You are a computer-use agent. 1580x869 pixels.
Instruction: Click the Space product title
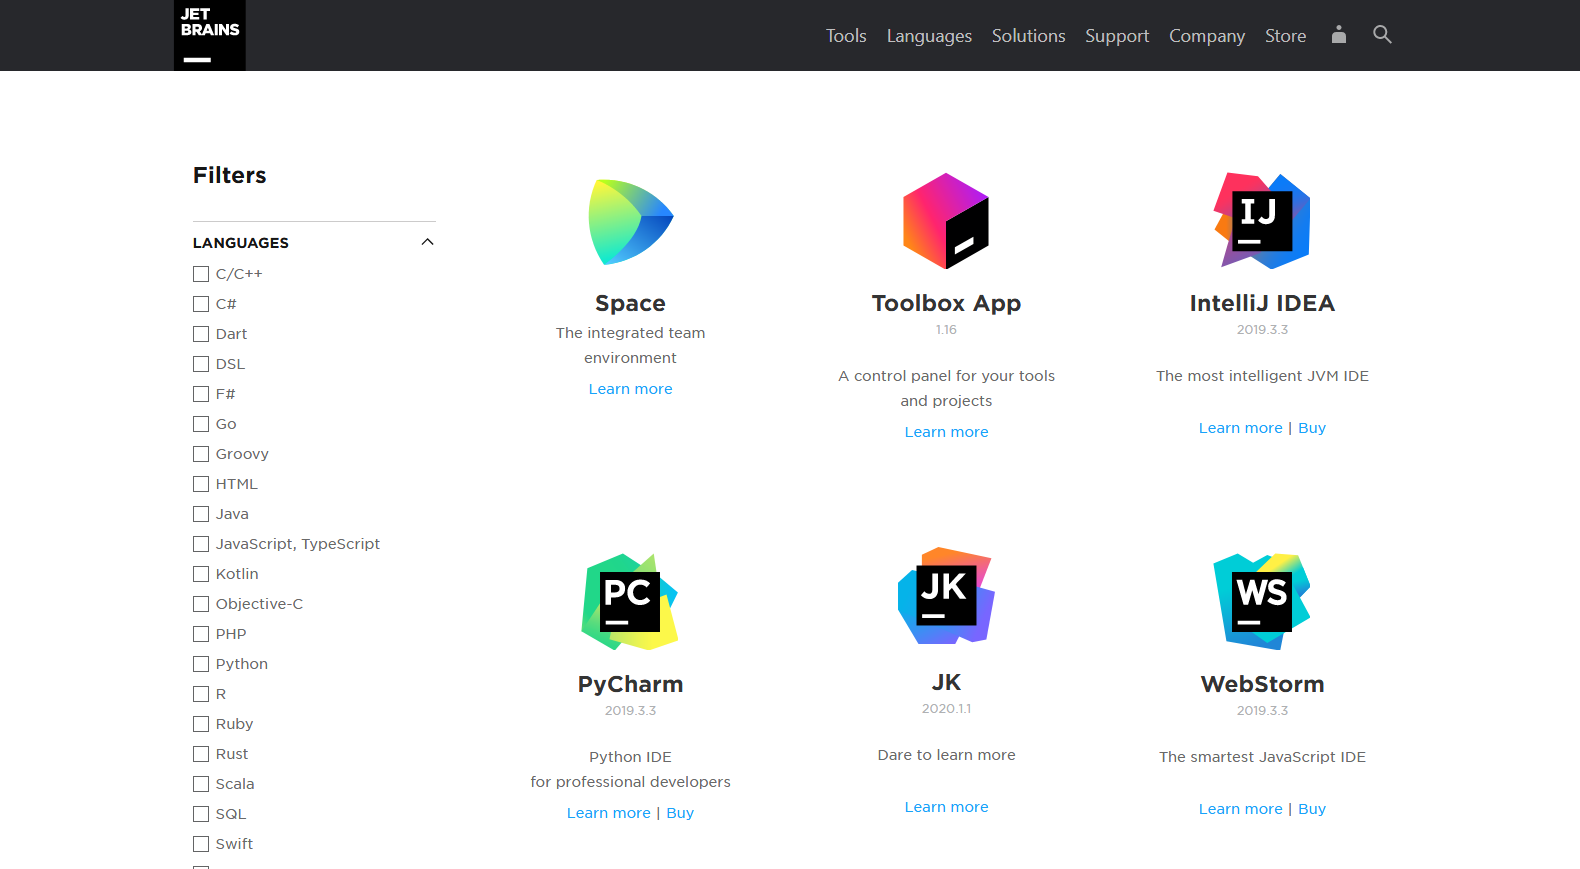click(630, 303)
